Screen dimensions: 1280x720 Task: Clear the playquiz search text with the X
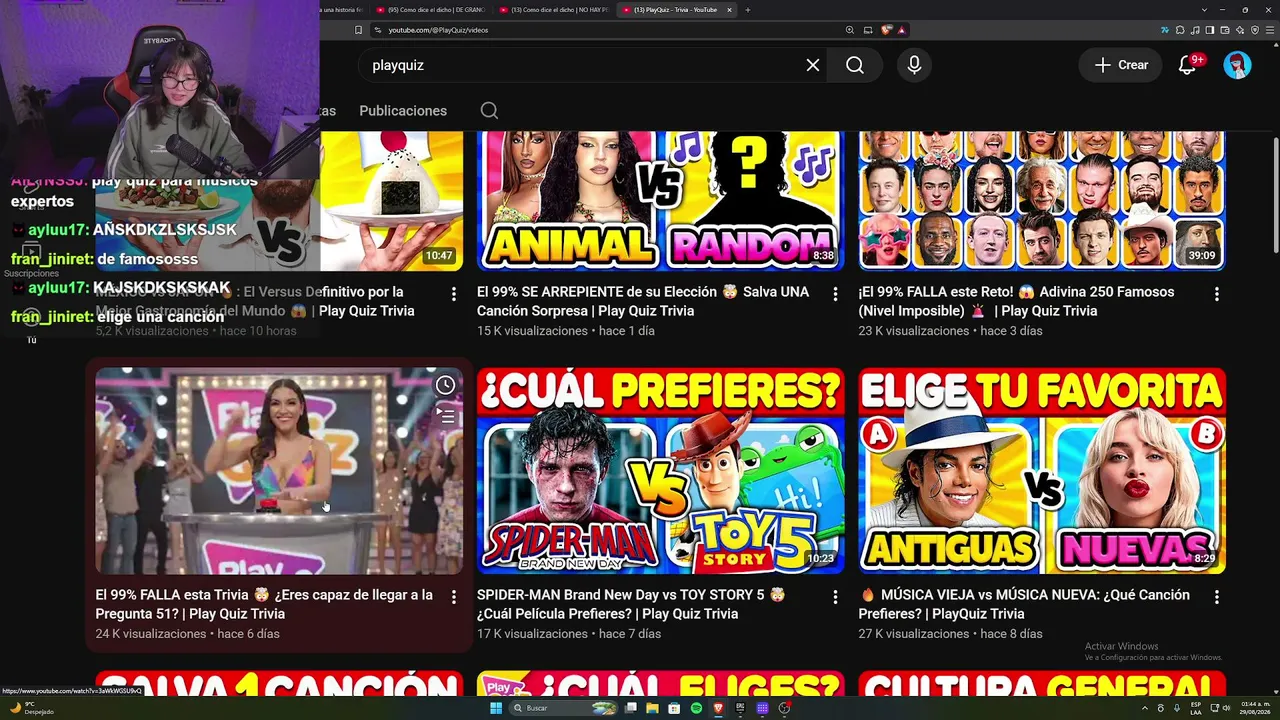813,65
